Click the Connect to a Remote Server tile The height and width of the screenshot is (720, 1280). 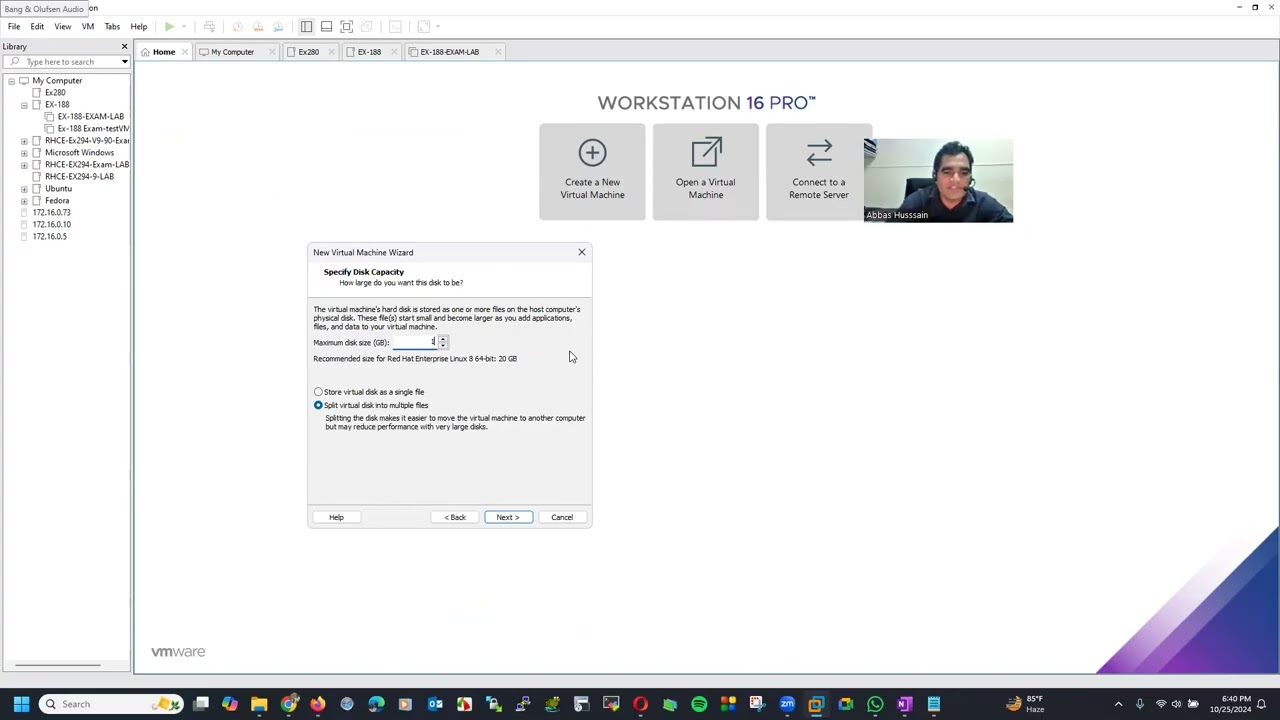[x=818, y=171]
